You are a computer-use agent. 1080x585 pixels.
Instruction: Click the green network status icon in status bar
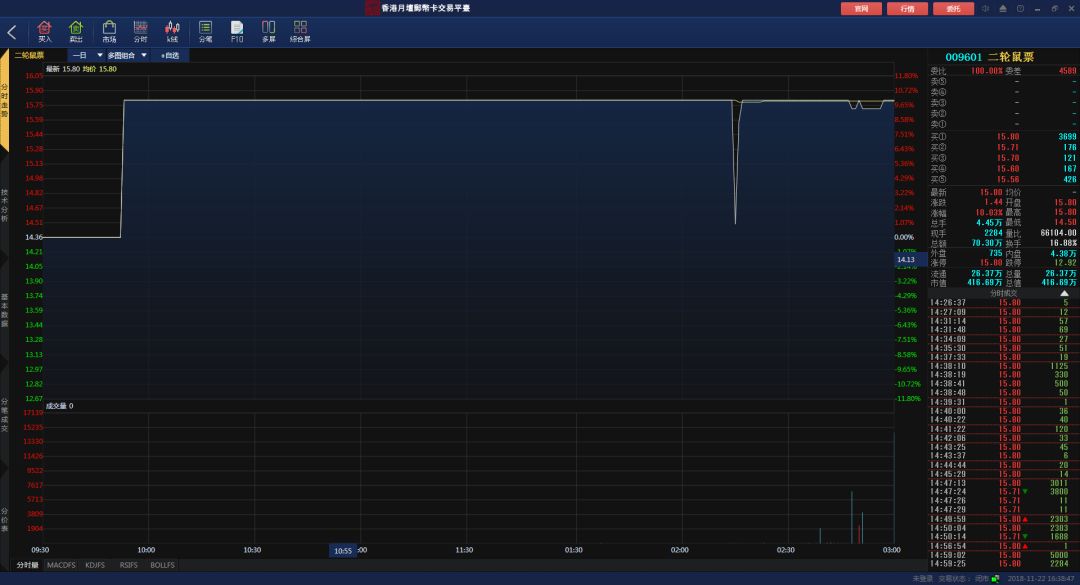click(x=995, y=579)
